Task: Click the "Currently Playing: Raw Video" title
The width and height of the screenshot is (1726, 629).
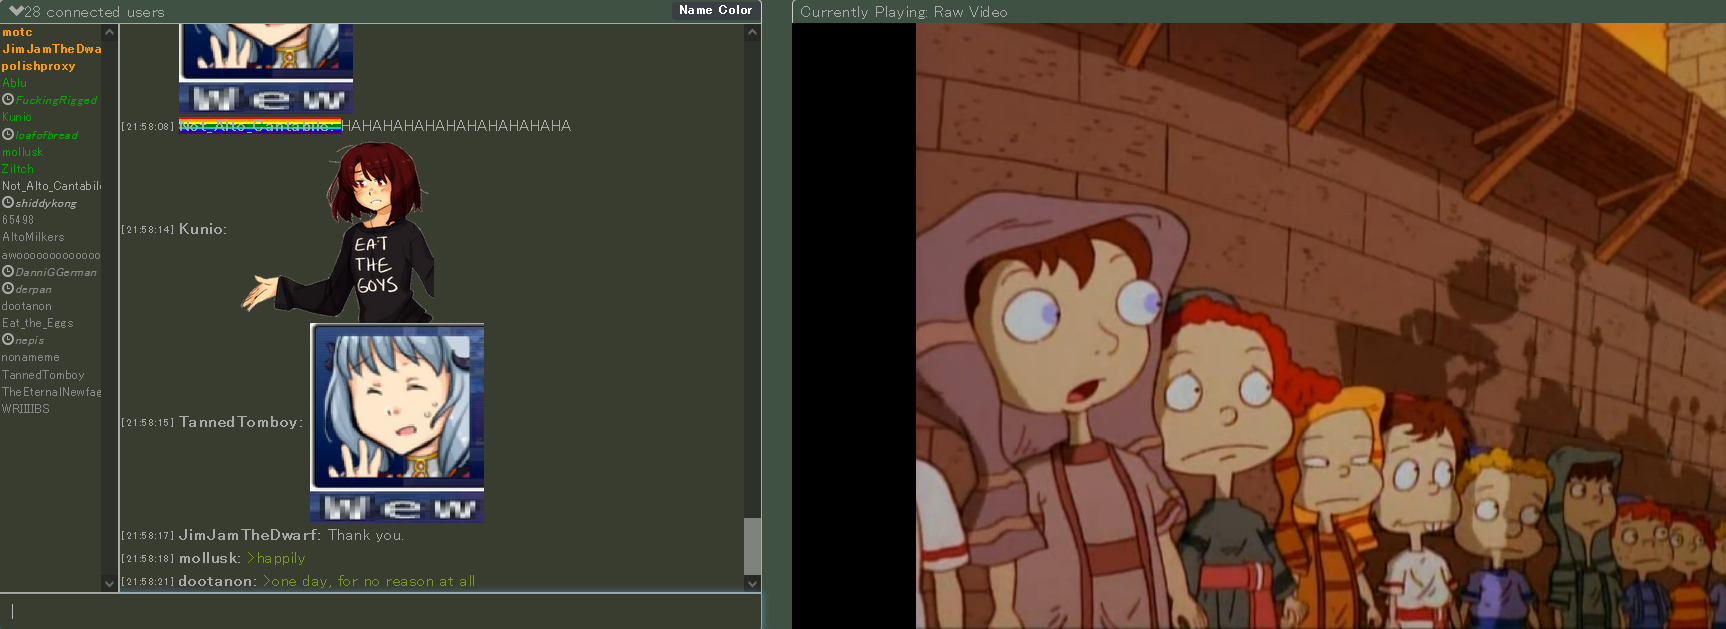Action: 904,12
